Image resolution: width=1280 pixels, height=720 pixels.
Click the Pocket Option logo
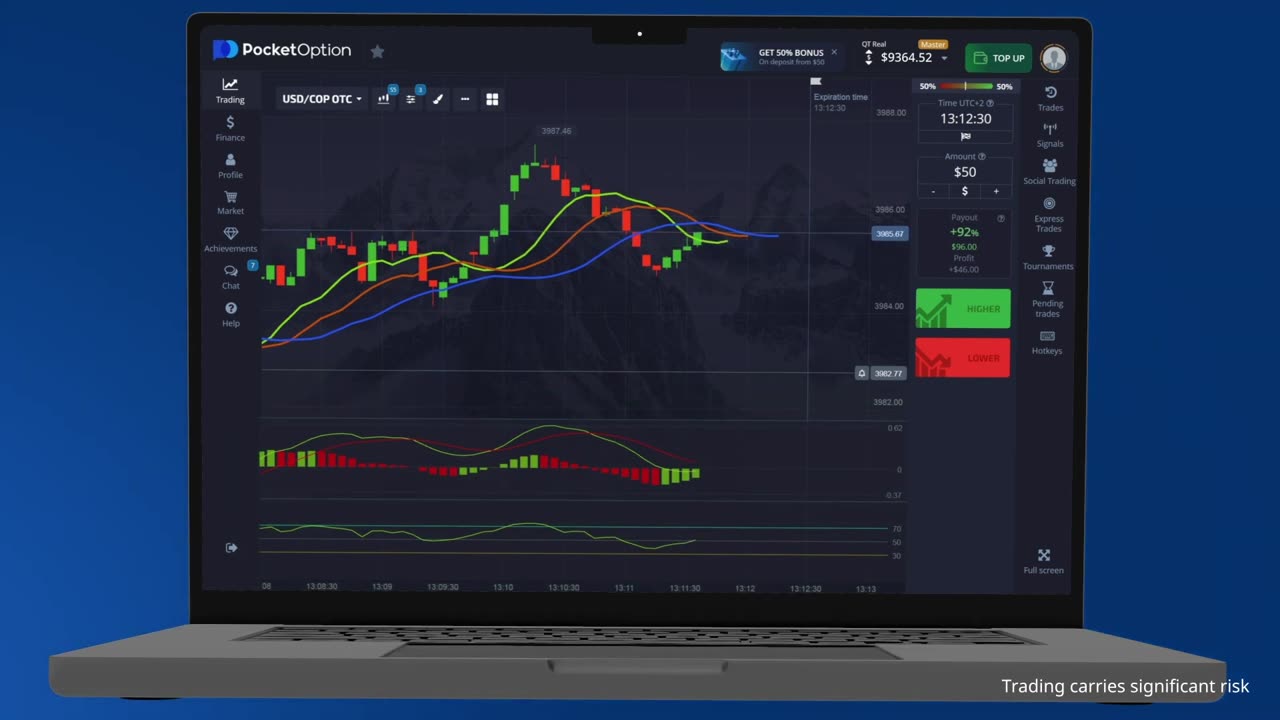coord(282,50)
